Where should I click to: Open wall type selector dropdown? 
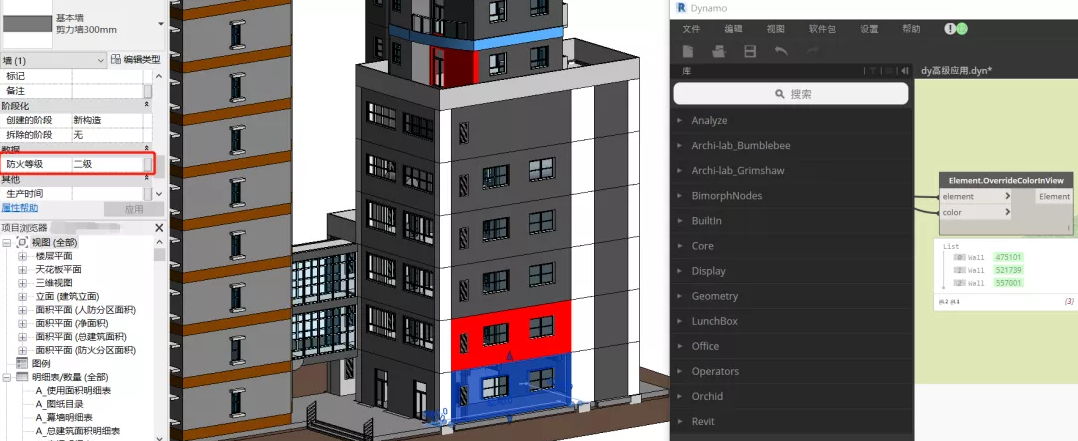(x=161, y=24)
